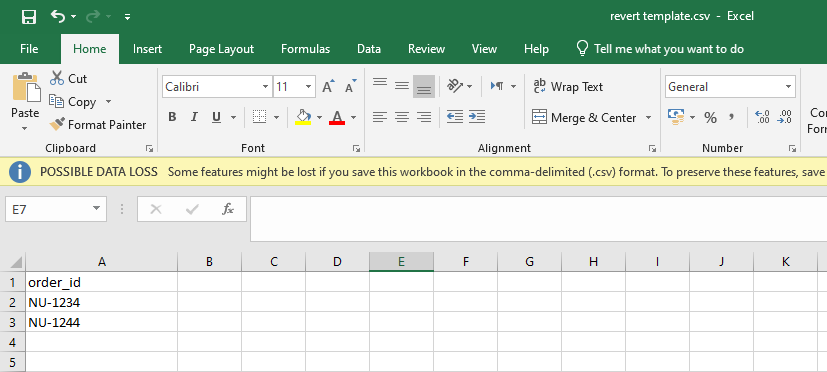This screenshot has width=827, height=372.
Task: Open the Data ribbon tab
Action: point(369,49)
